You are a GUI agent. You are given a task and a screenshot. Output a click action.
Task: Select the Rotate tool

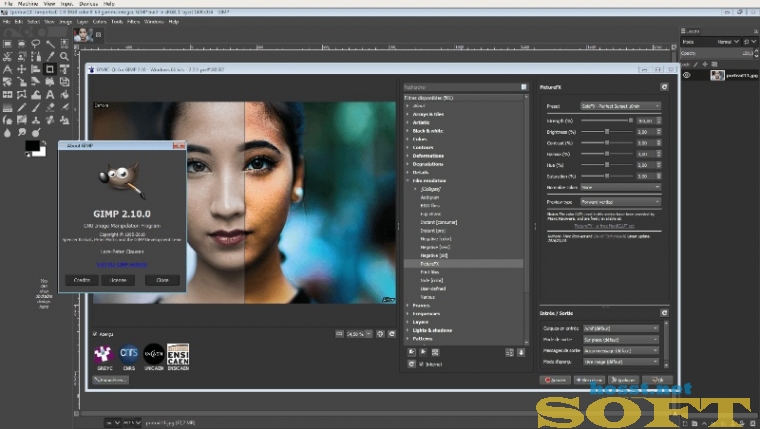tap(7, 82)
